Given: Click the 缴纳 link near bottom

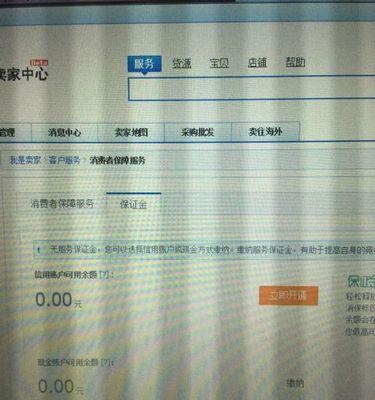Looking at the screenshot, I should click(x=295, y=384).
